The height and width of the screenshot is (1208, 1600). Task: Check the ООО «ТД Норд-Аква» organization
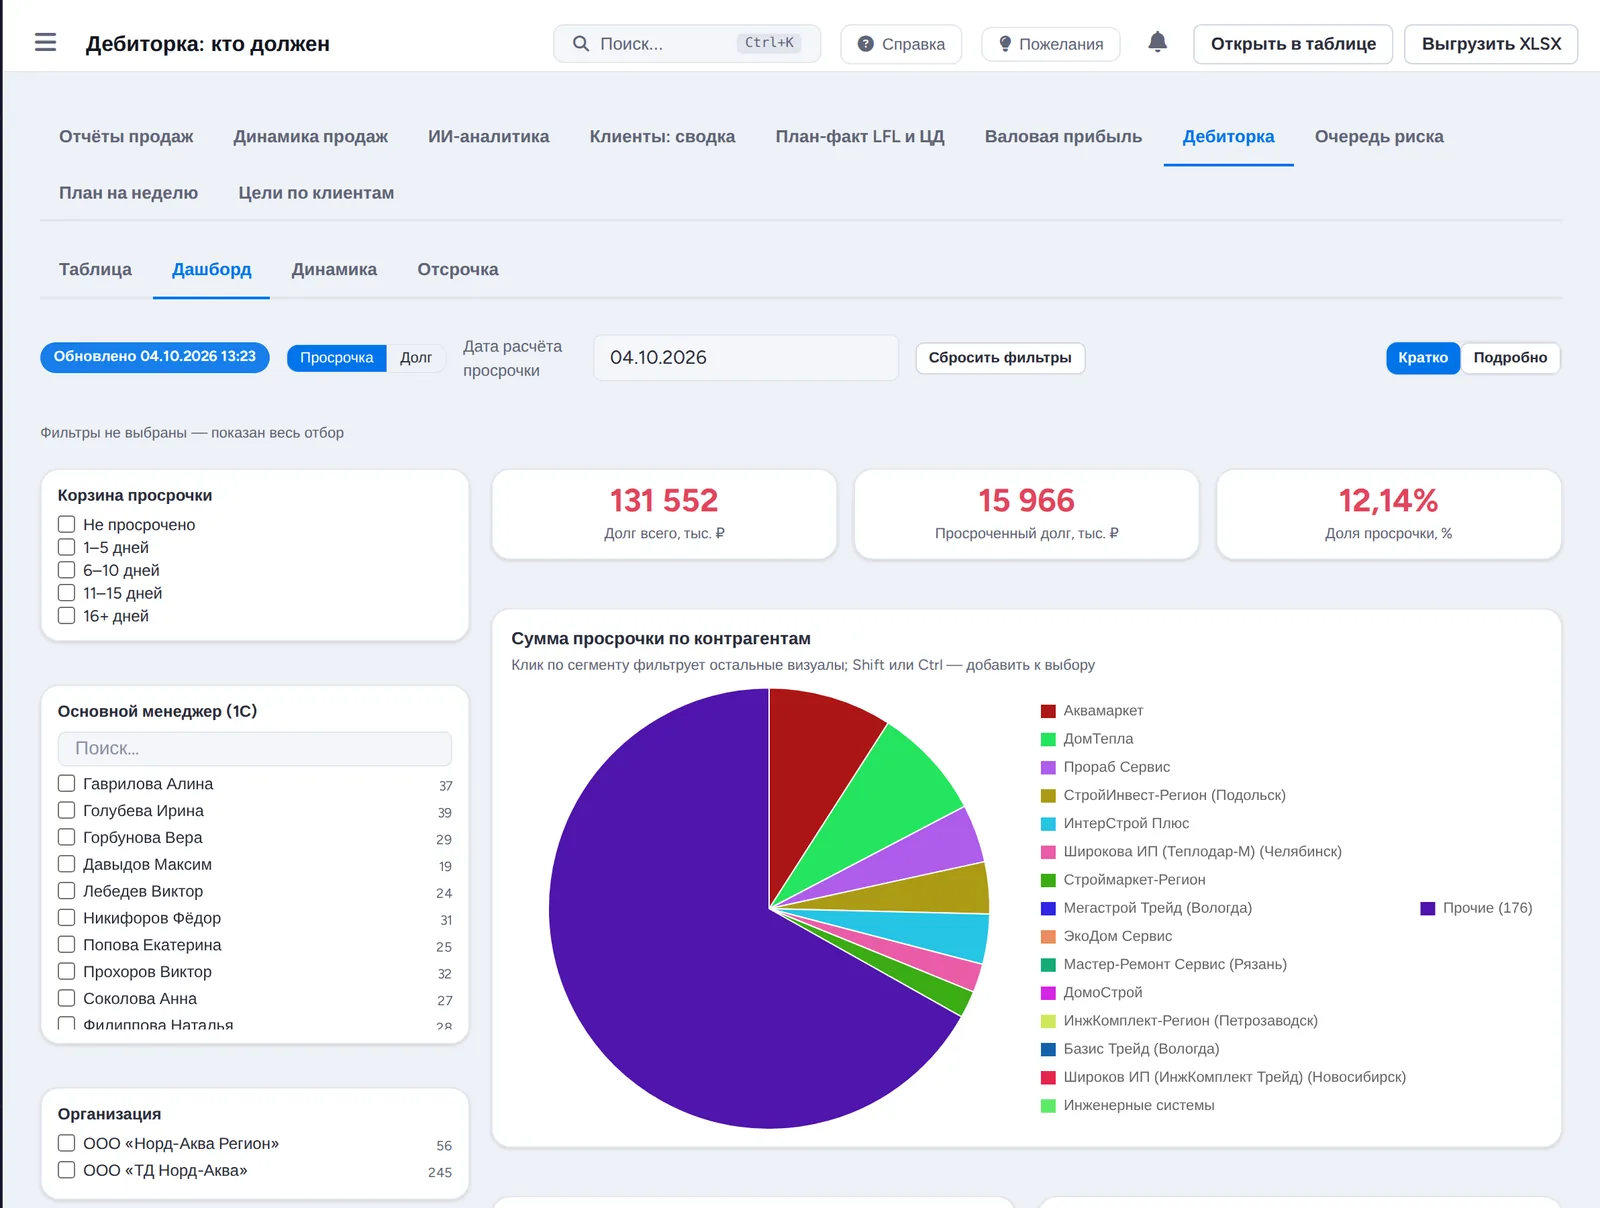click(x=67, y=1170)
